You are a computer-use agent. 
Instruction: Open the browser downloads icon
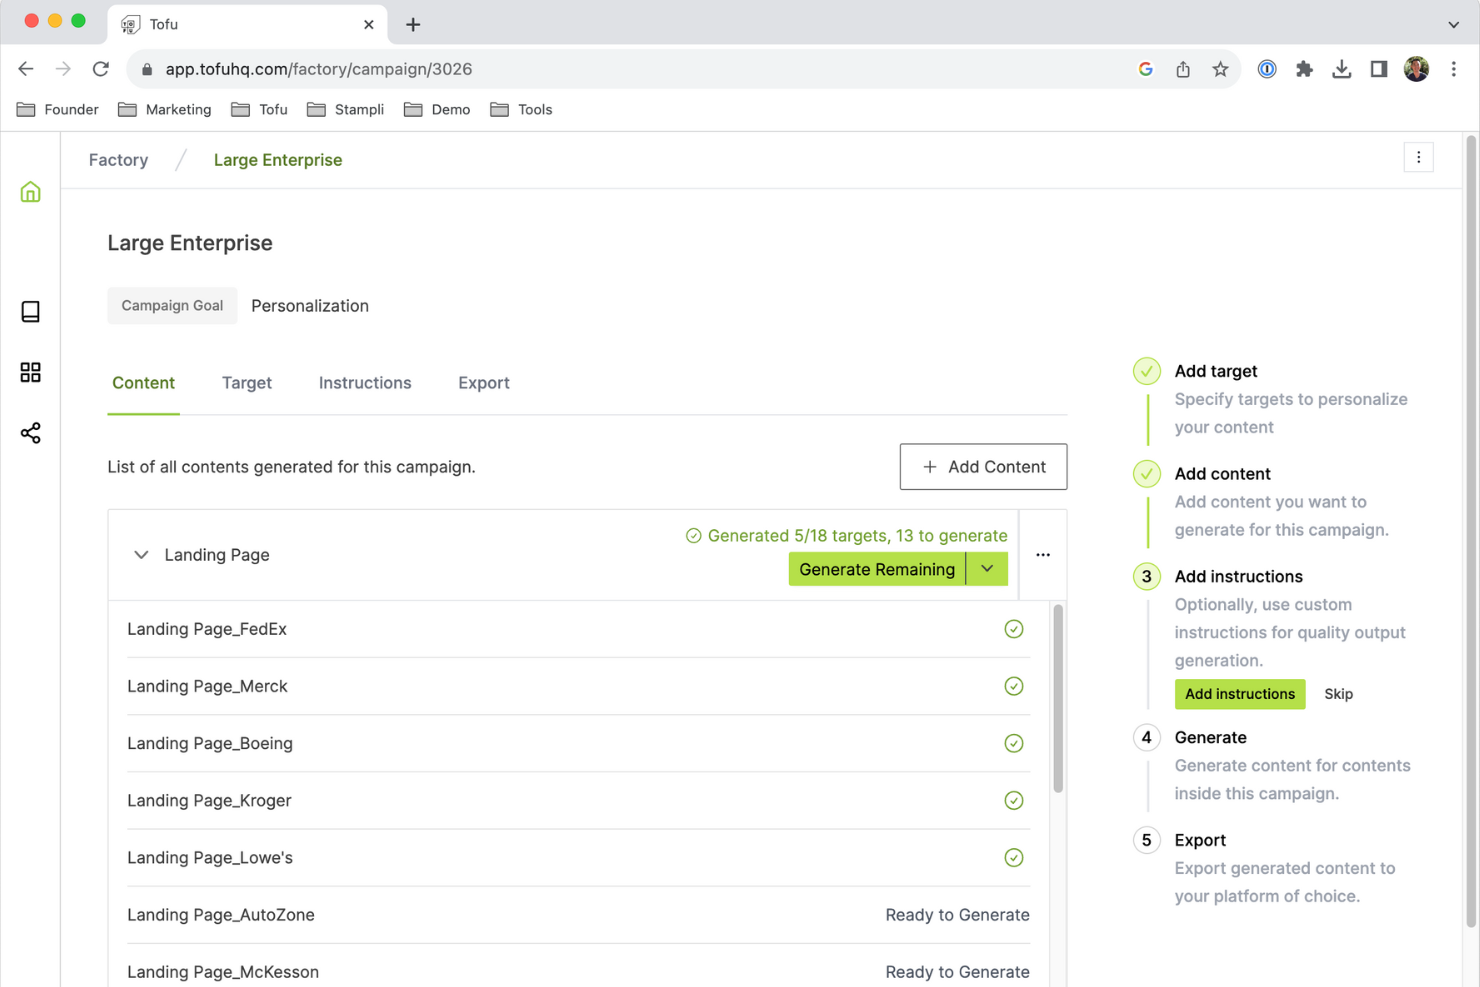(x=1342, y=69)
